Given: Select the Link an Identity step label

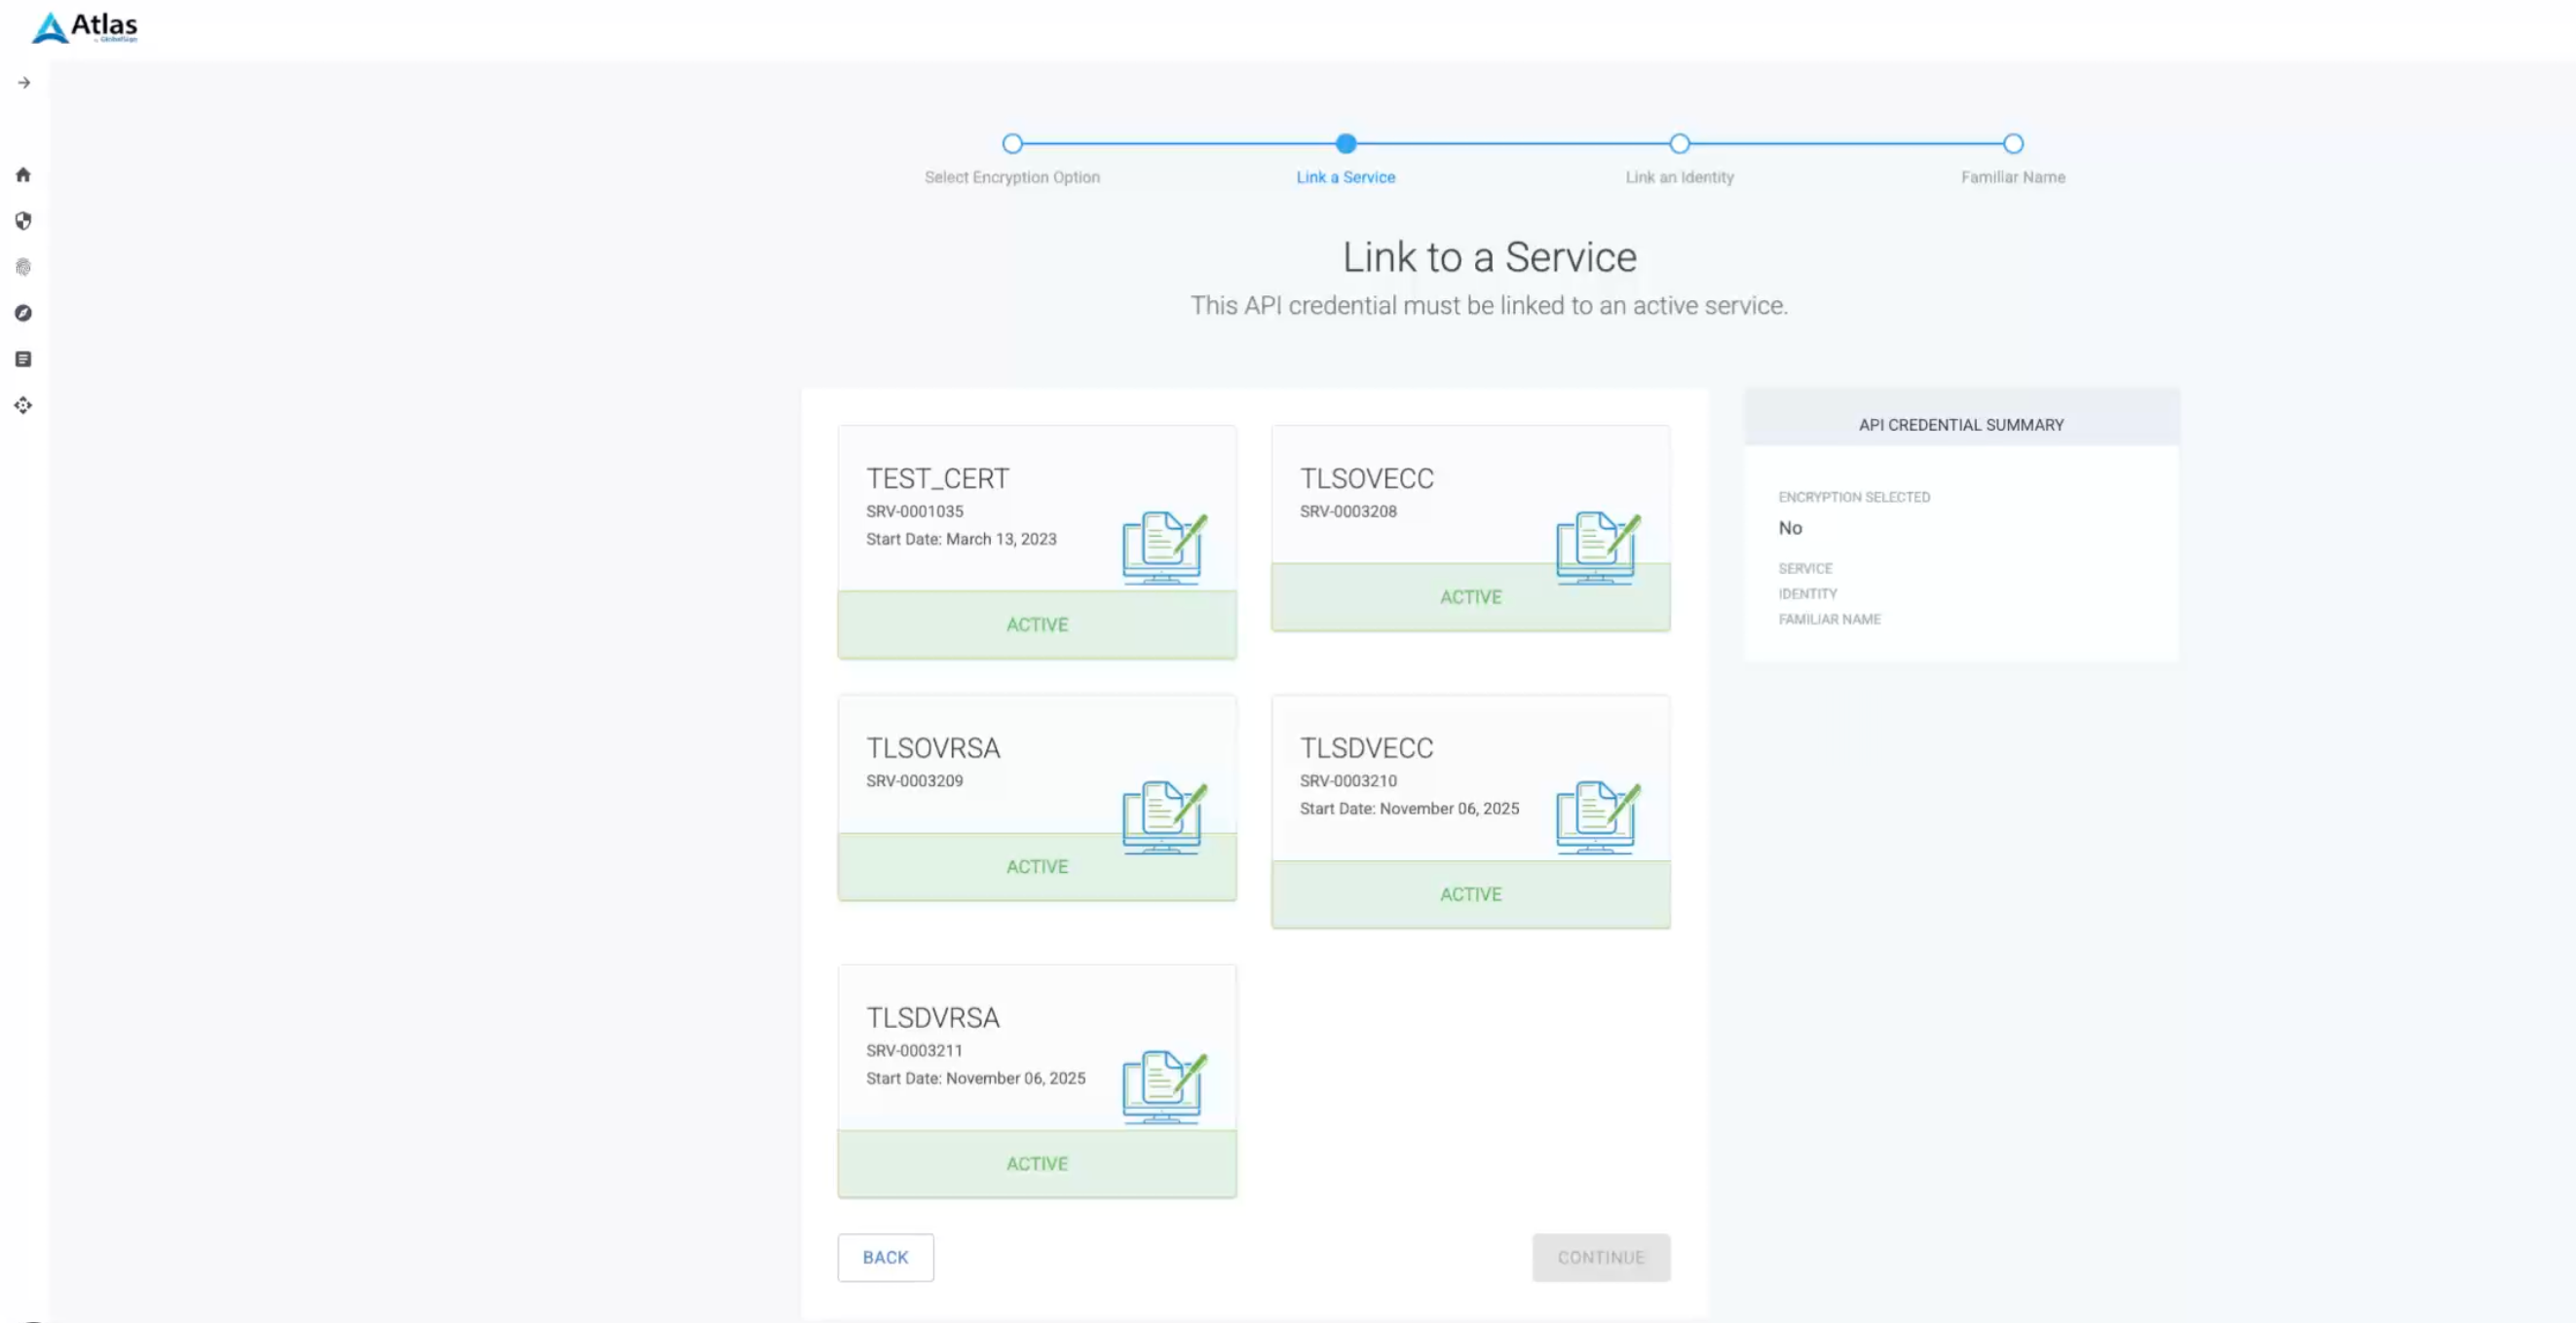Looking at the screenshot, I should point(1680,177).
